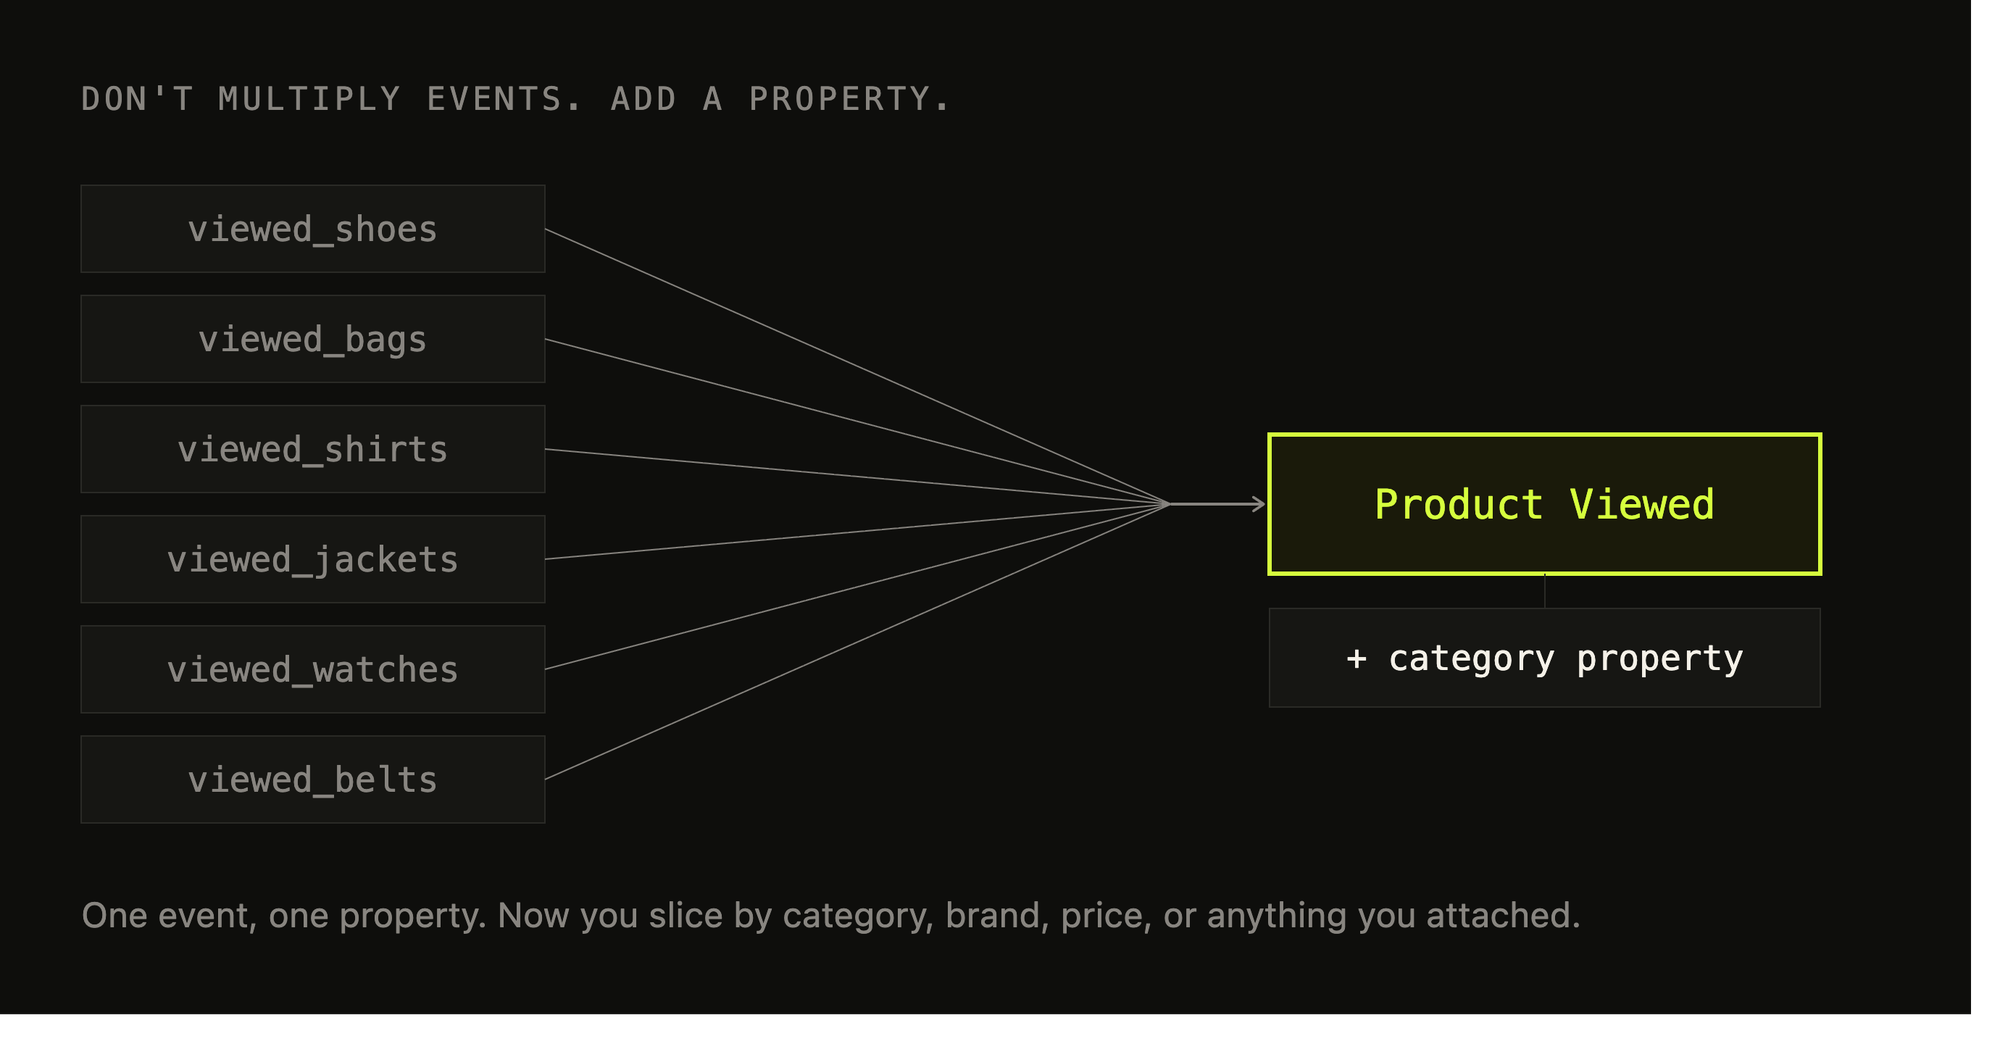This screenshot has width=2000, height=1043.
Task: Click the line leaving viewed_belts box
Action: point(857,642)
